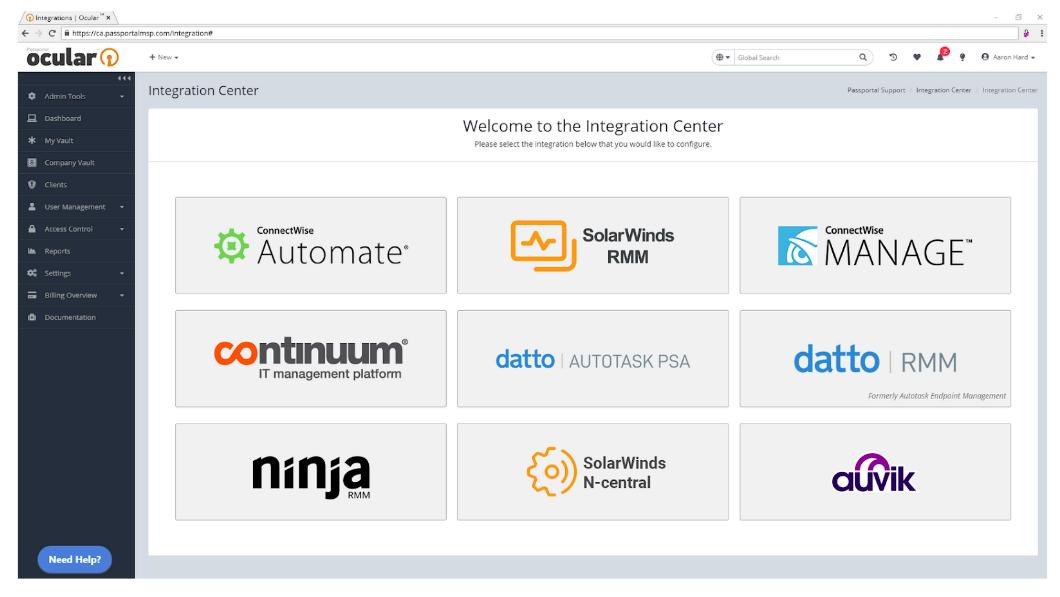Close the Integrations | Ocular browser tab
Screen dimensions: 1060x597
pos(108,18)
